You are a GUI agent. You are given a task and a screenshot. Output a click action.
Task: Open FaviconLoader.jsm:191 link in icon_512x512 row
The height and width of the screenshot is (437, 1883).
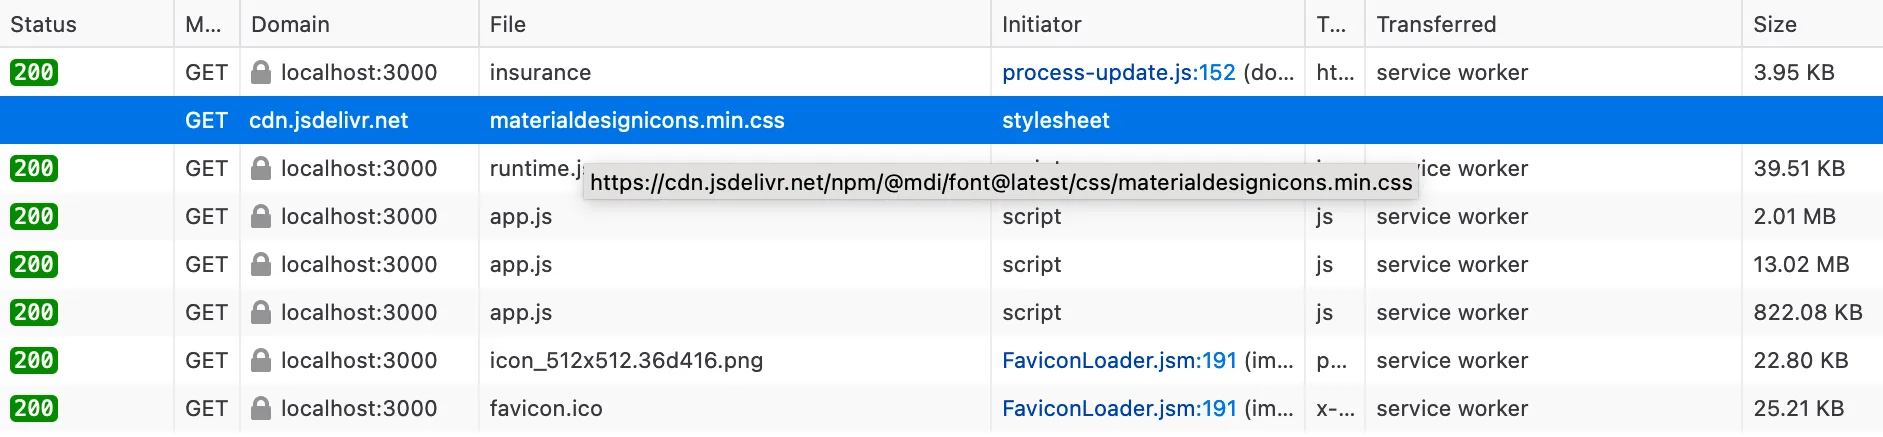[1119, 360]
